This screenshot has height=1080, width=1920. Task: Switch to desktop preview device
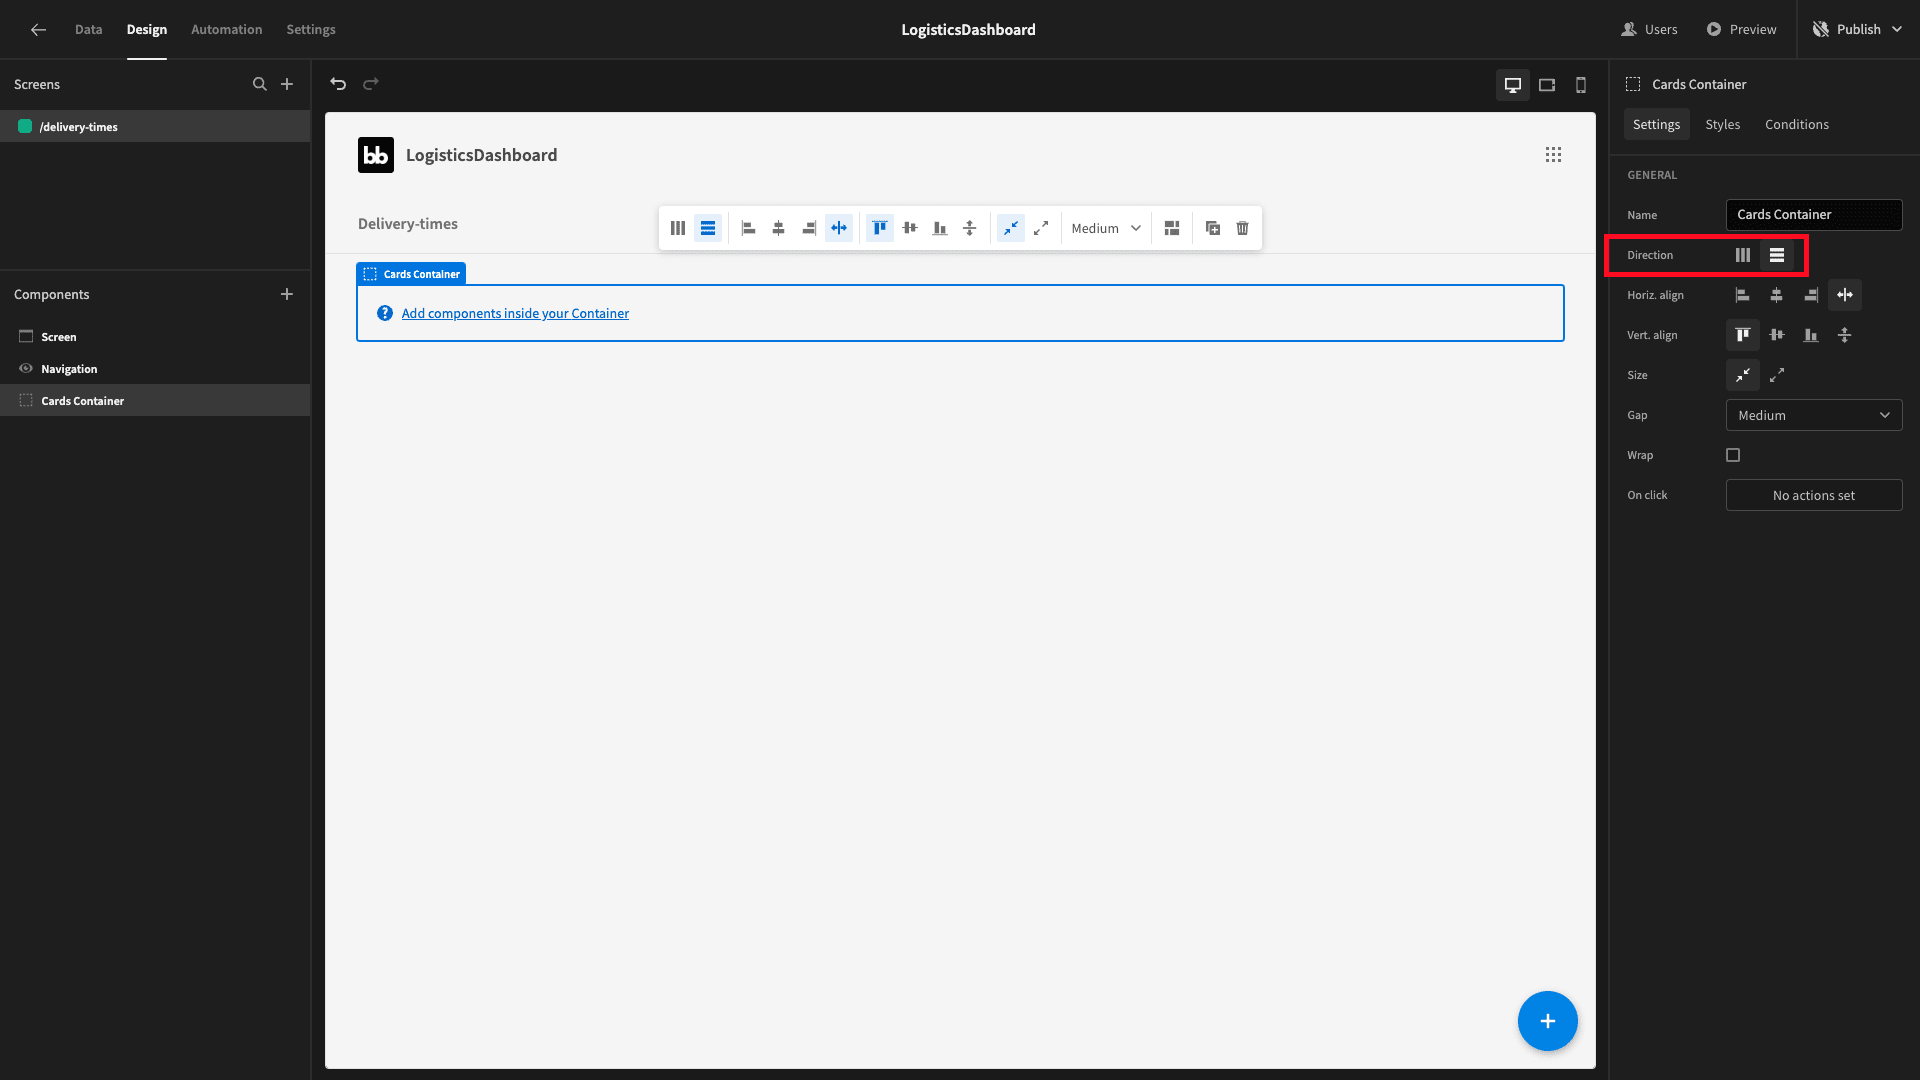pyautogui.click(x=1513, y=85)
